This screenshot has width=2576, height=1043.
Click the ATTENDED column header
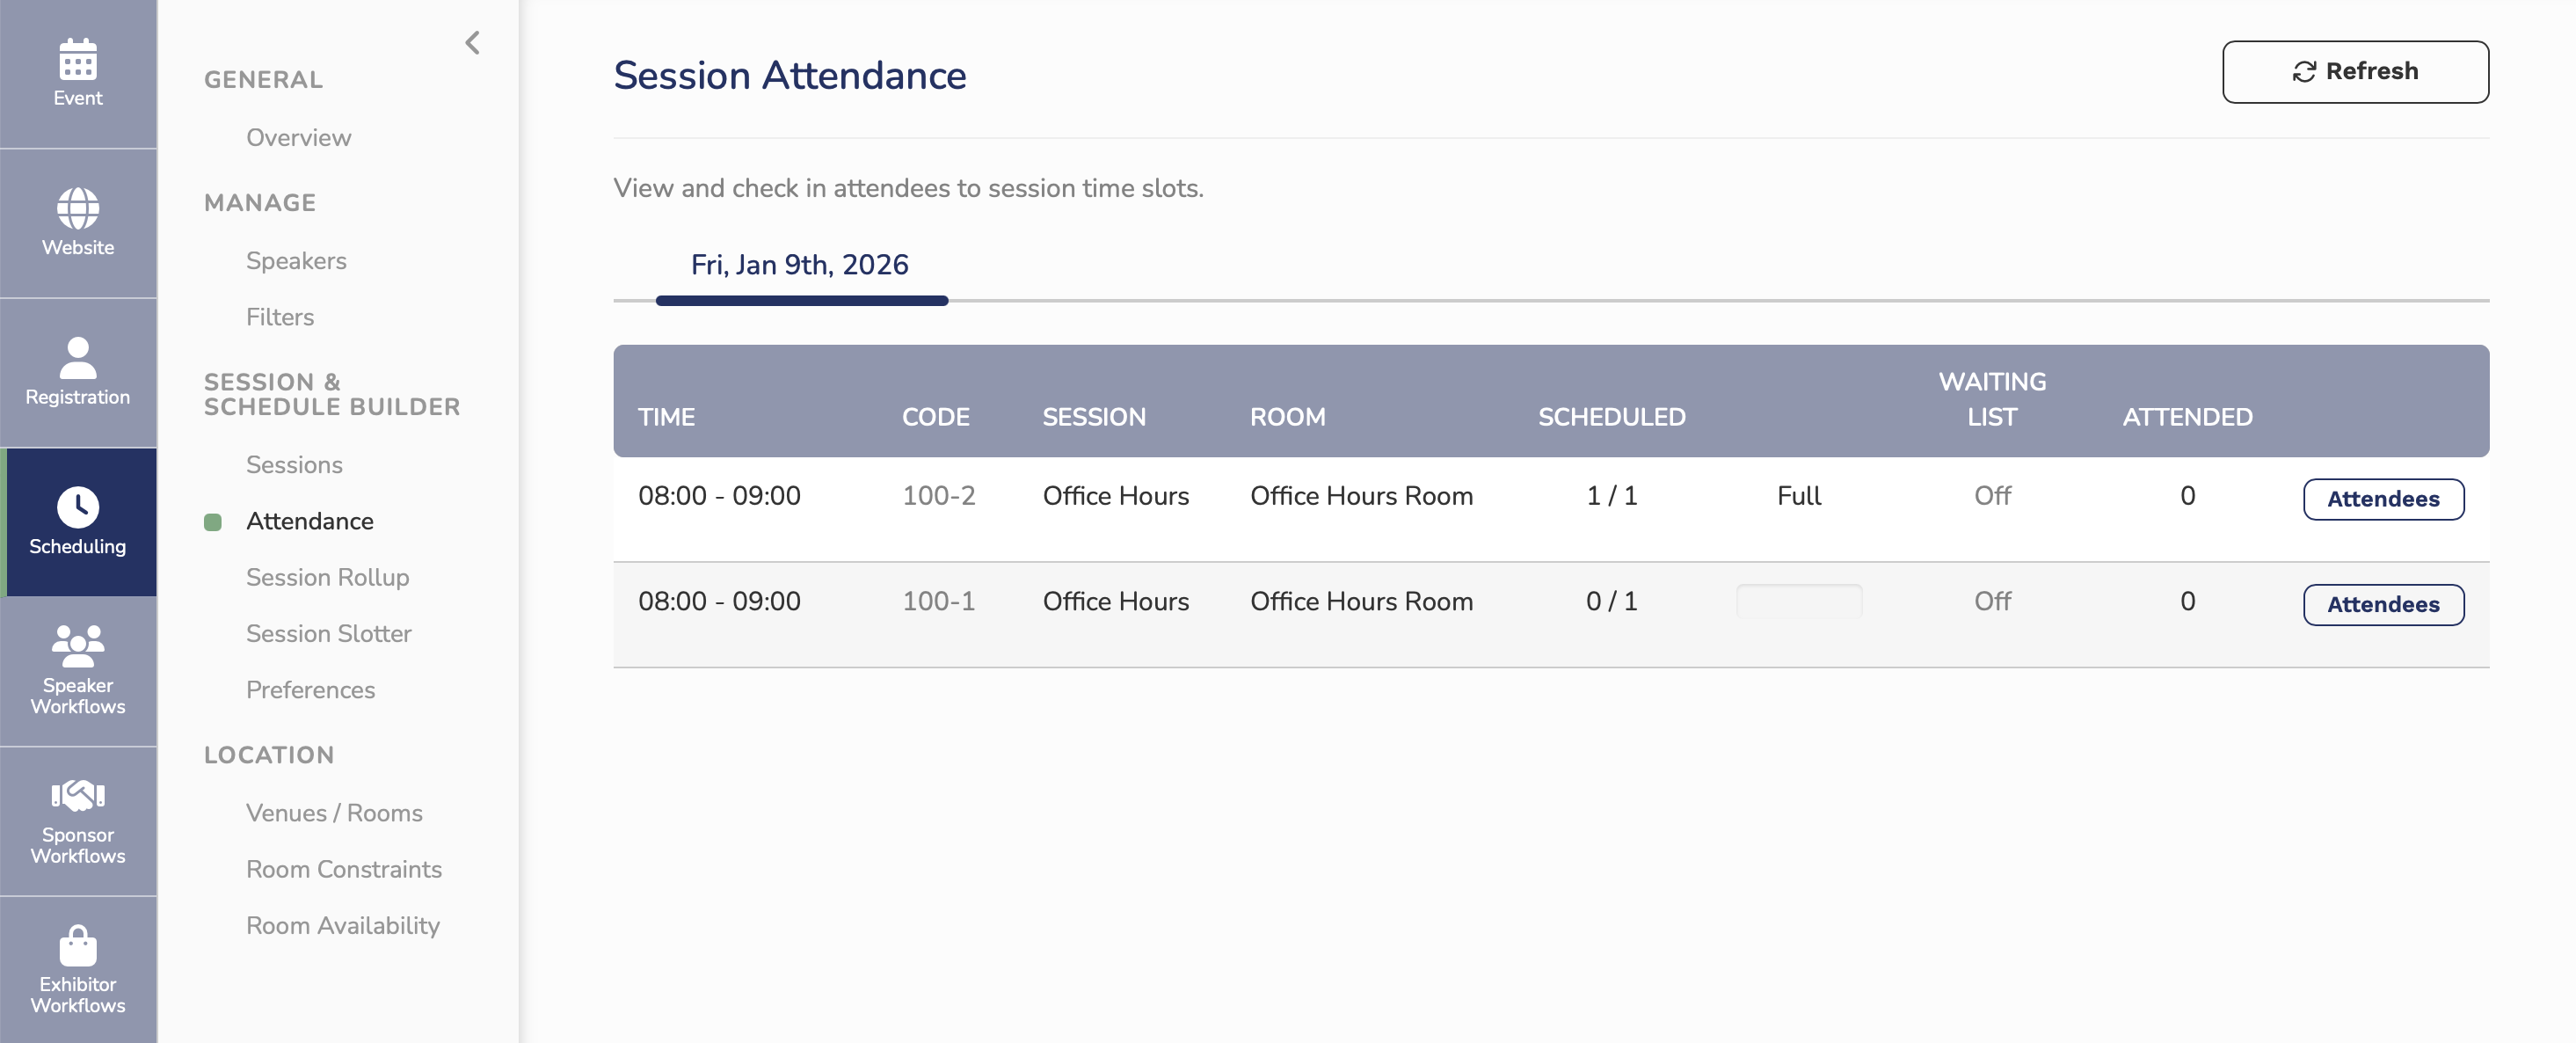[2187, 417]
